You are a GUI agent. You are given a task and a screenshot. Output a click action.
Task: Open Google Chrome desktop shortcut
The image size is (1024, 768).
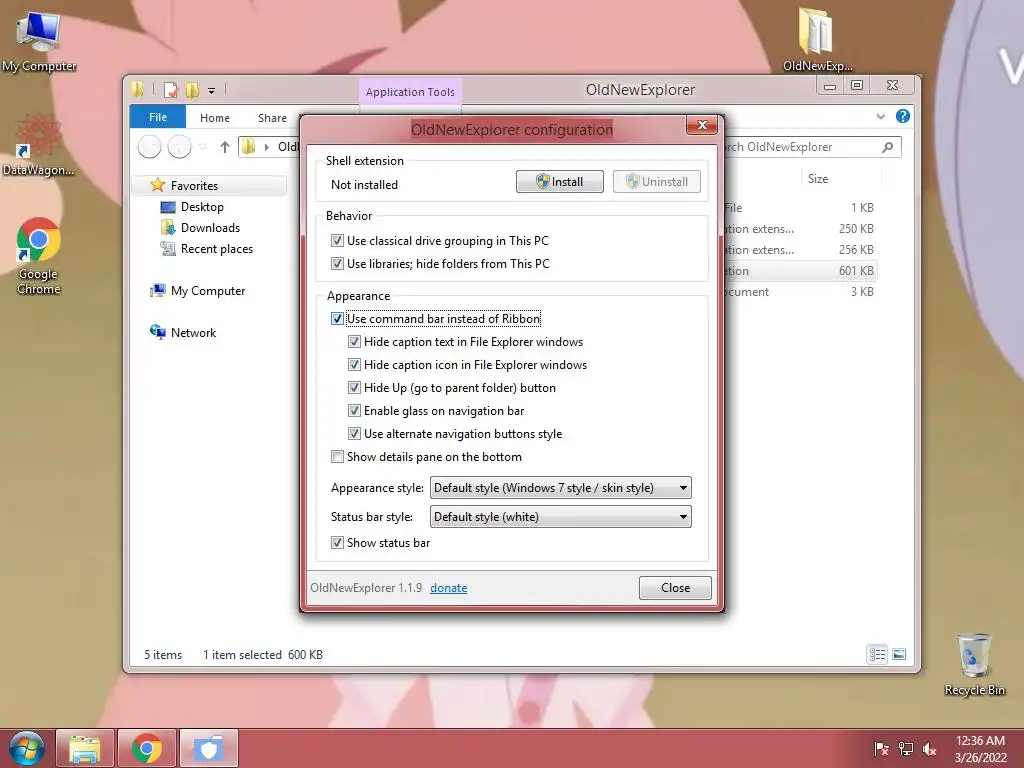39,256
